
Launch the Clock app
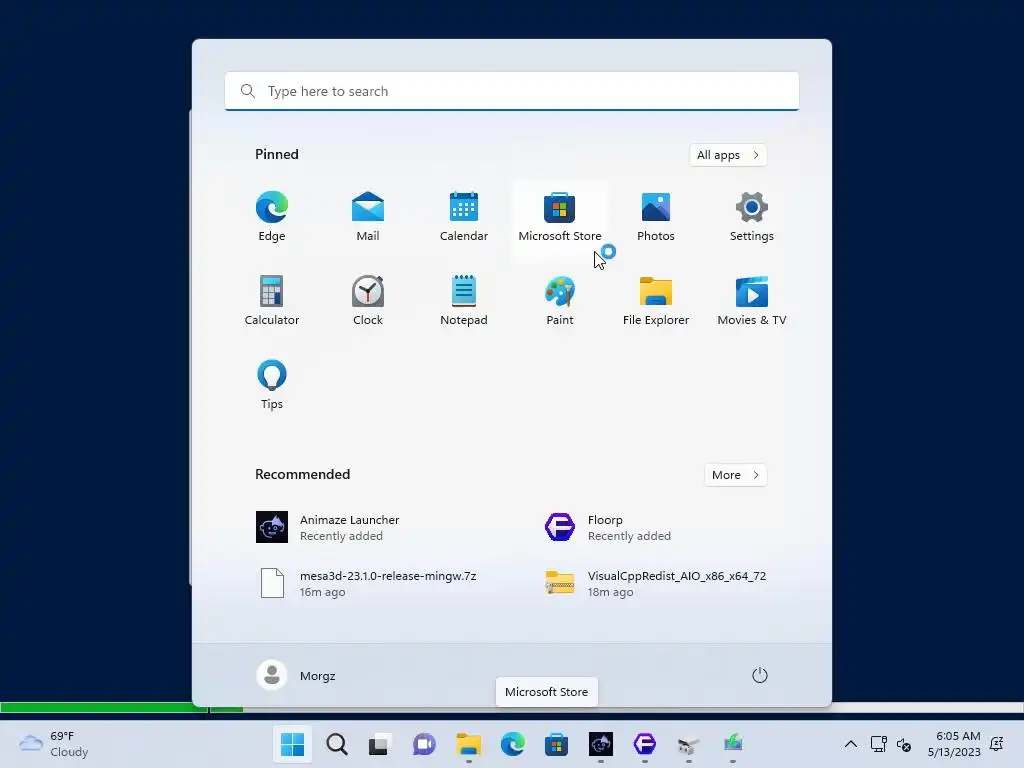pos(368,301)
